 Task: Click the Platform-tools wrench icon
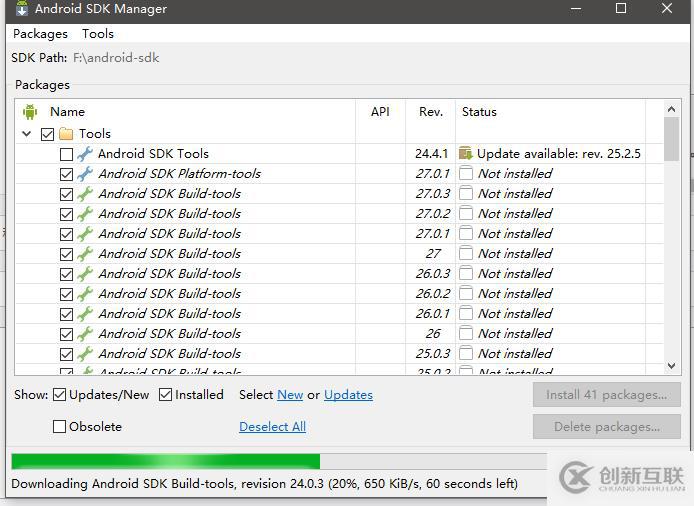point(85,174)
